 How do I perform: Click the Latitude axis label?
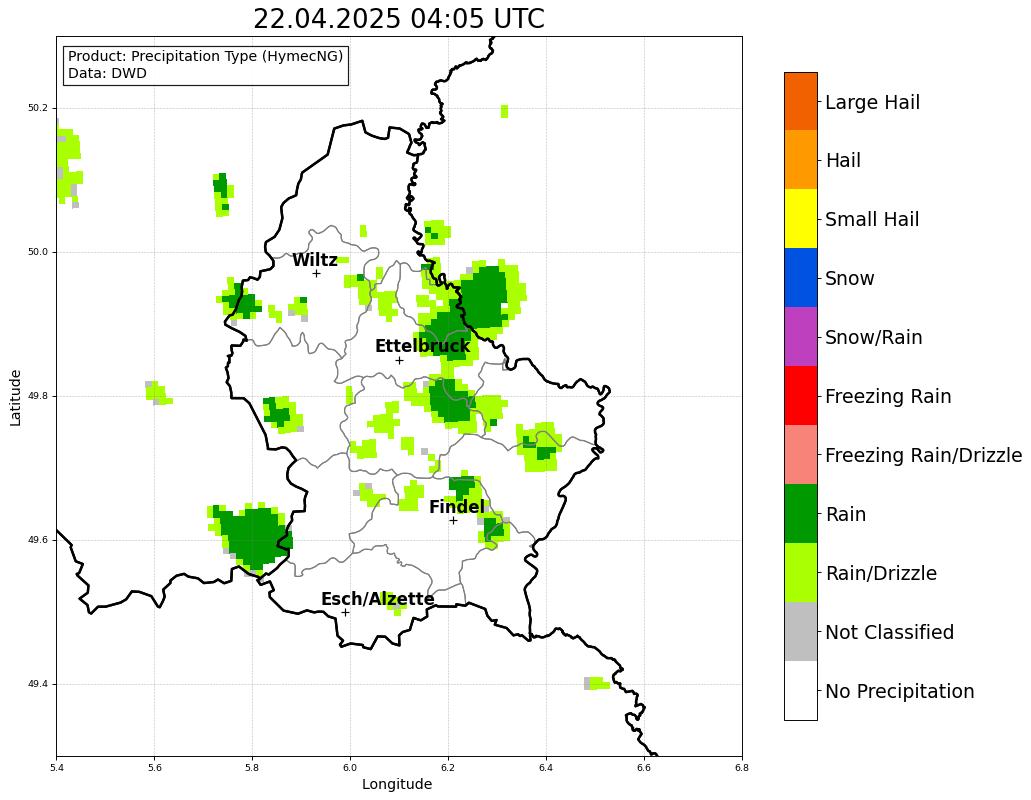click(x=16, y=397)
